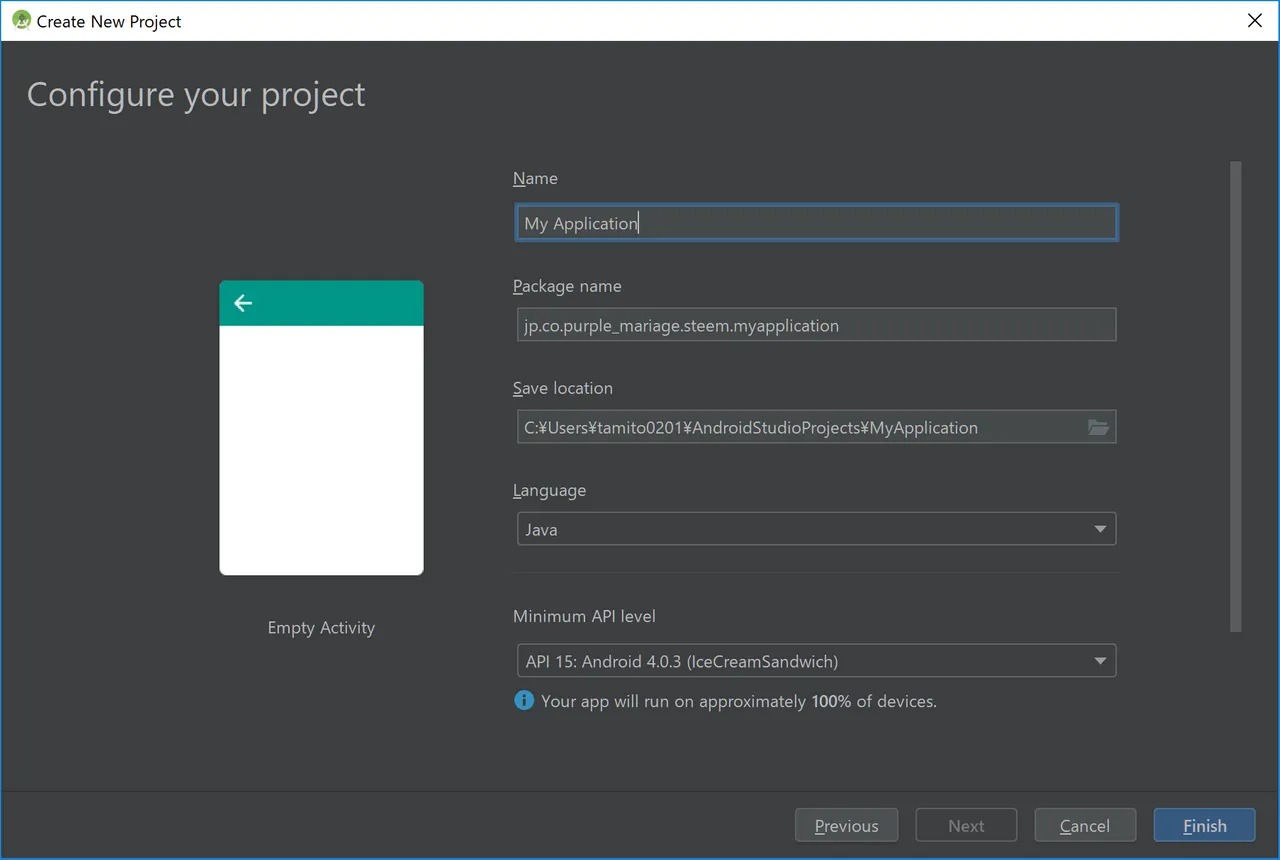Click the Cancel button
Image resolution: width=1280 pixels, height=860 pixels.
point(1085,826)
